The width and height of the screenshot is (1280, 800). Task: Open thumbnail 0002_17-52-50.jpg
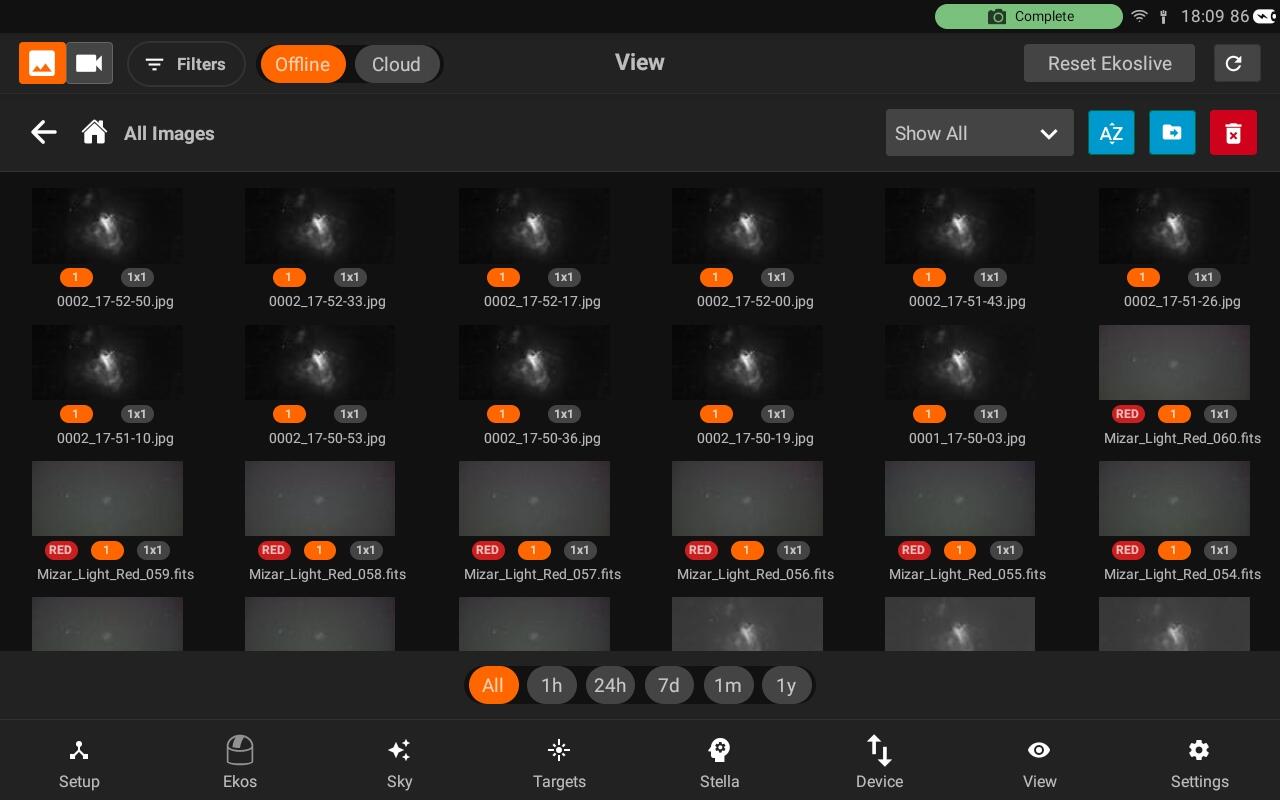[x=107, y=226]
